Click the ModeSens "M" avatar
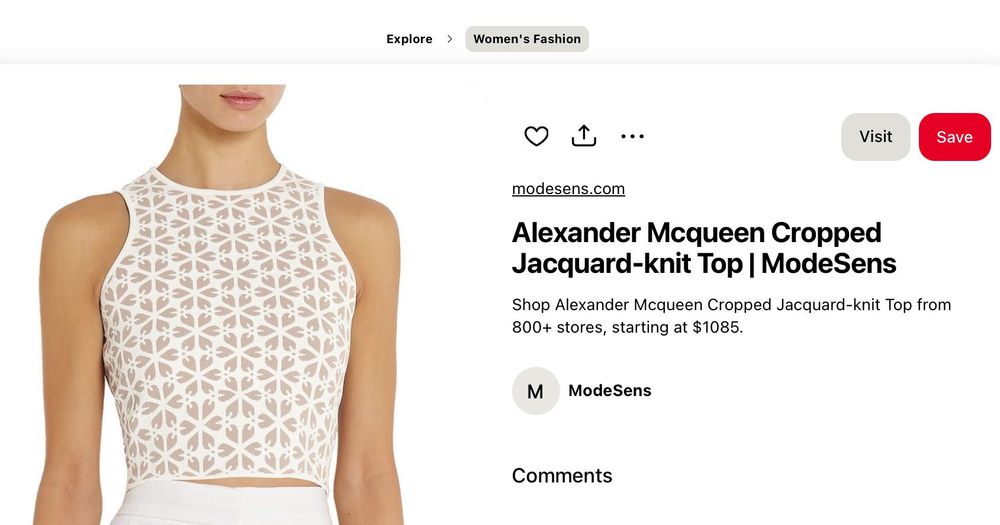Screen dimensions: 1000x525 tap(535, 391)
